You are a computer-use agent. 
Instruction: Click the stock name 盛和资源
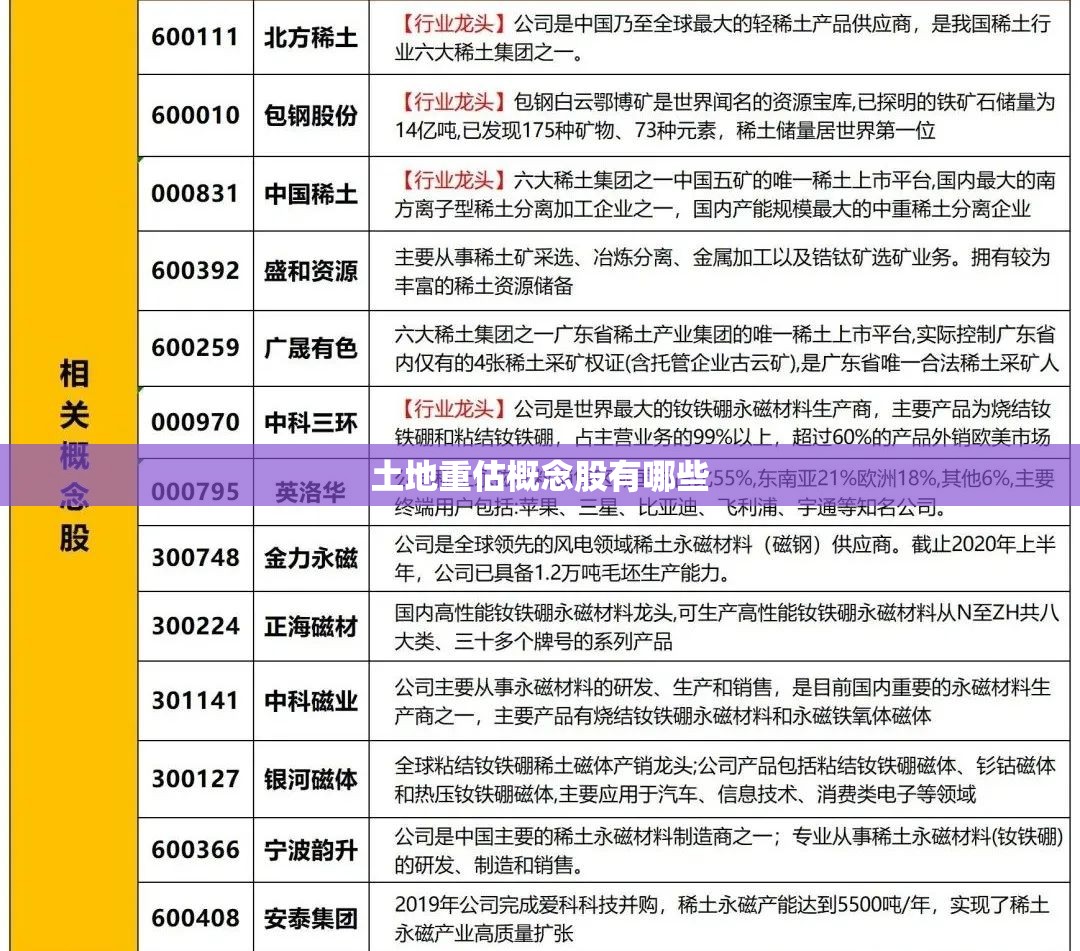[x=311, y=271]
